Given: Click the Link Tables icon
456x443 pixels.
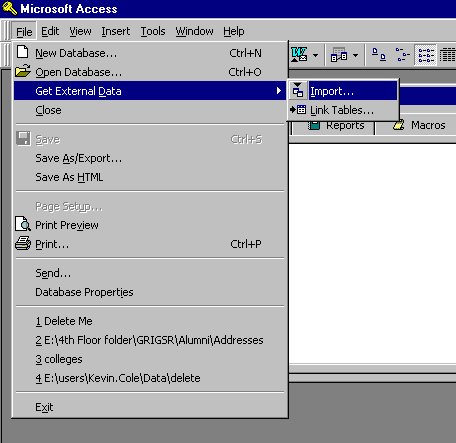Looking at the screenshot, I should point(298,110).
